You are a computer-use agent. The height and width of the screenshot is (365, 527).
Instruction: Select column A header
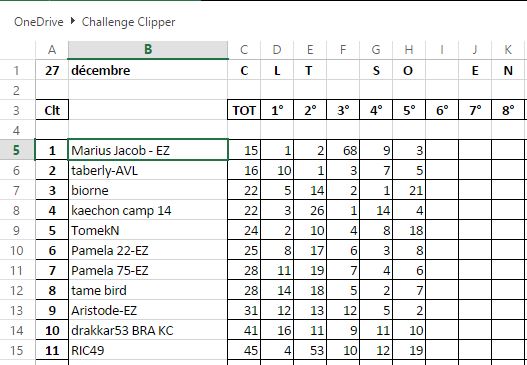52,50
